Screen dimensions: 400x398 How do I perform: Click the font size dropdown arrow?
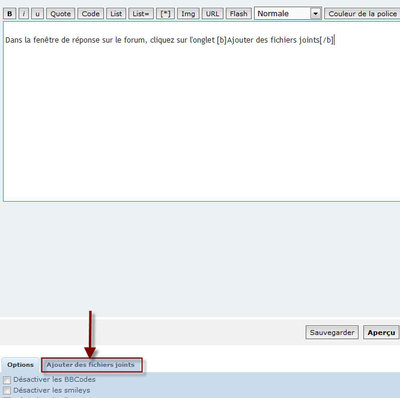(x=315, y=14)
